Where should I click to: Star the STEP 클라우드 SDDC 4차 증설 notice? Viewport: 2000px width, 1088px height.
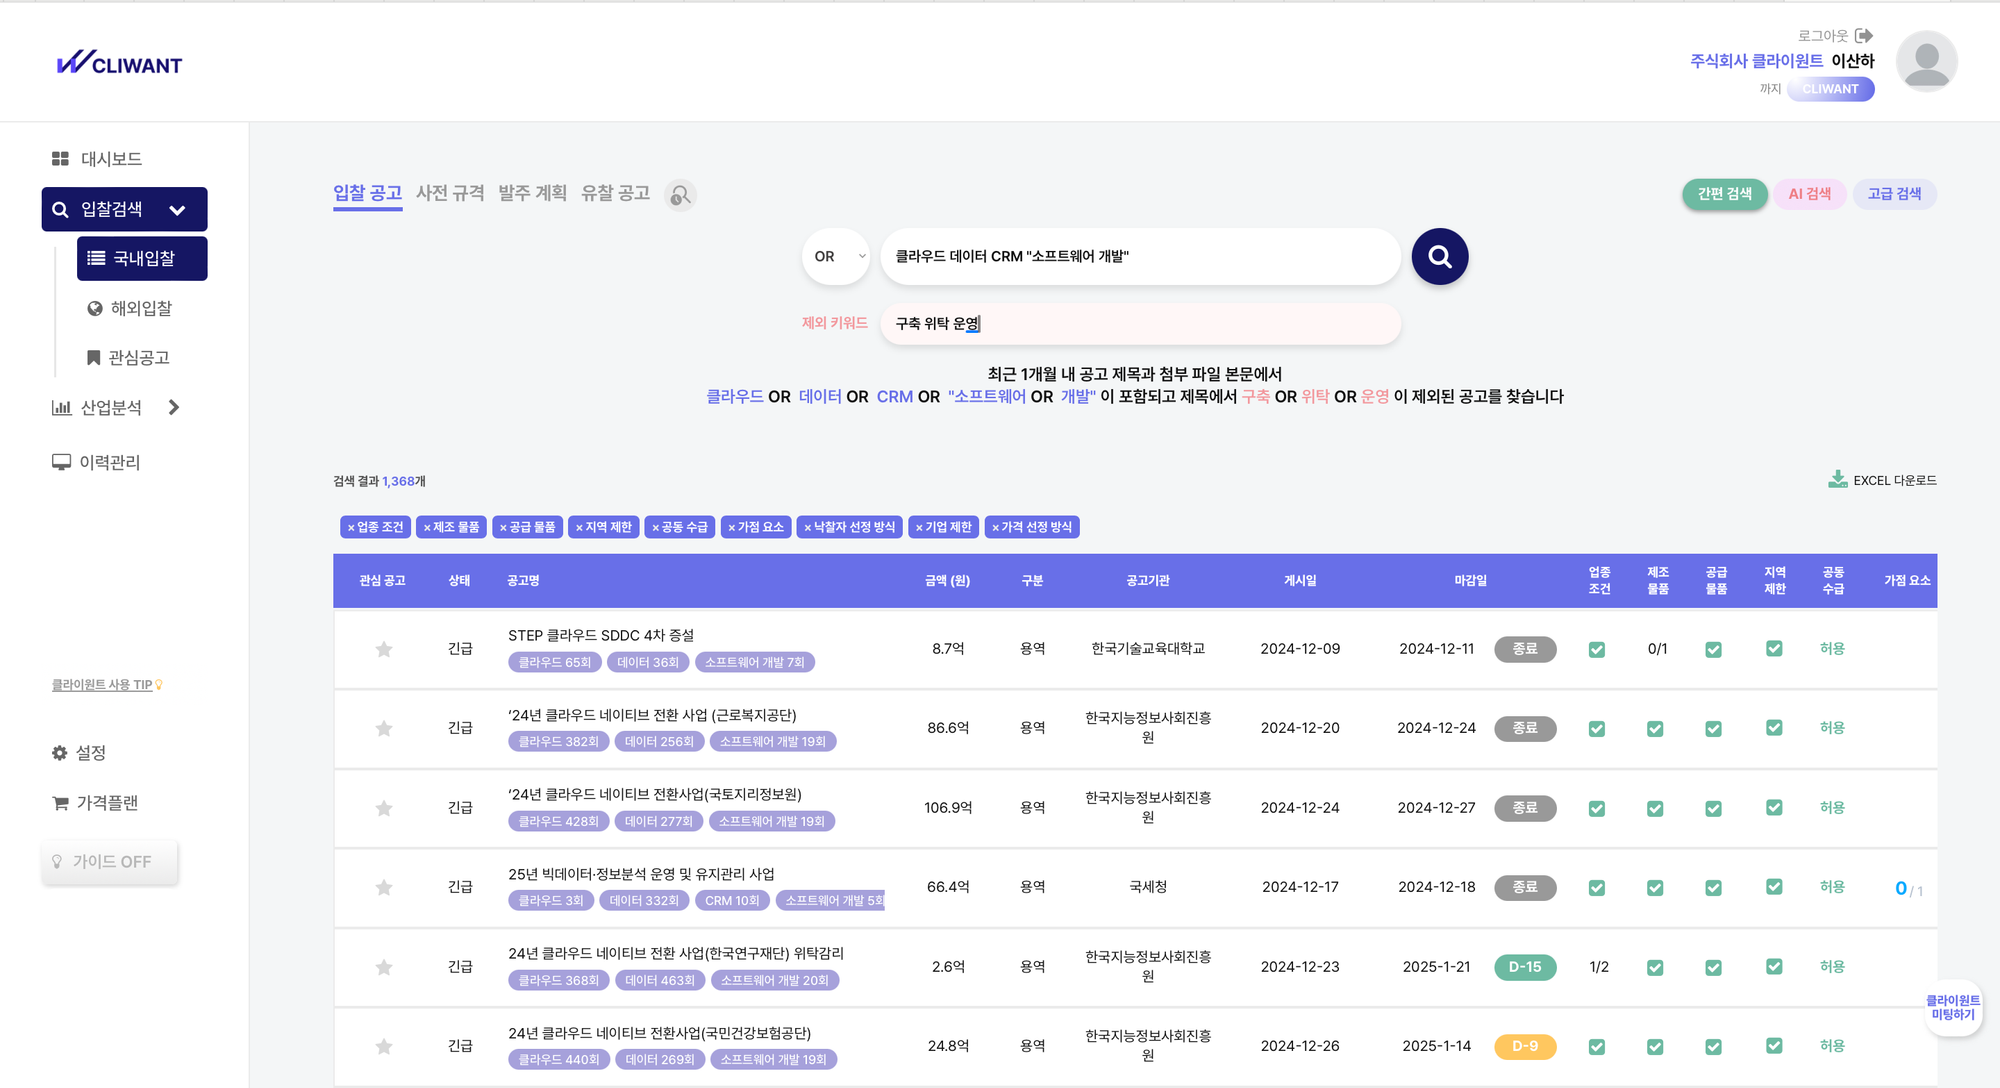click(x=384, y=650)
